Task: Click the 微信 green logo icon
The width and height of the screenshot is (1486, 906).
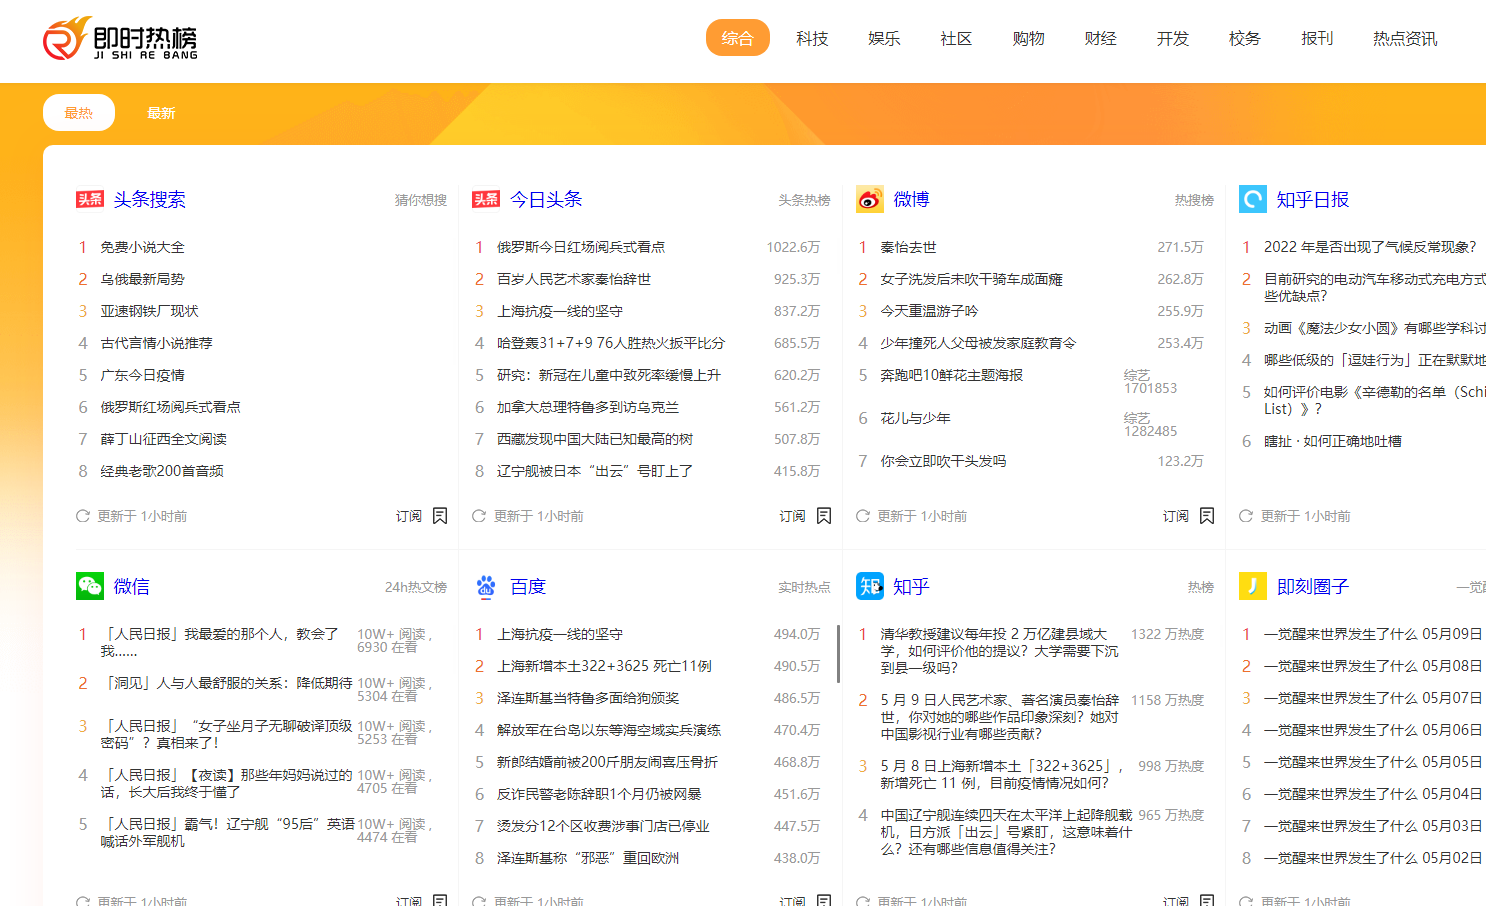Action: coord(90,586)
